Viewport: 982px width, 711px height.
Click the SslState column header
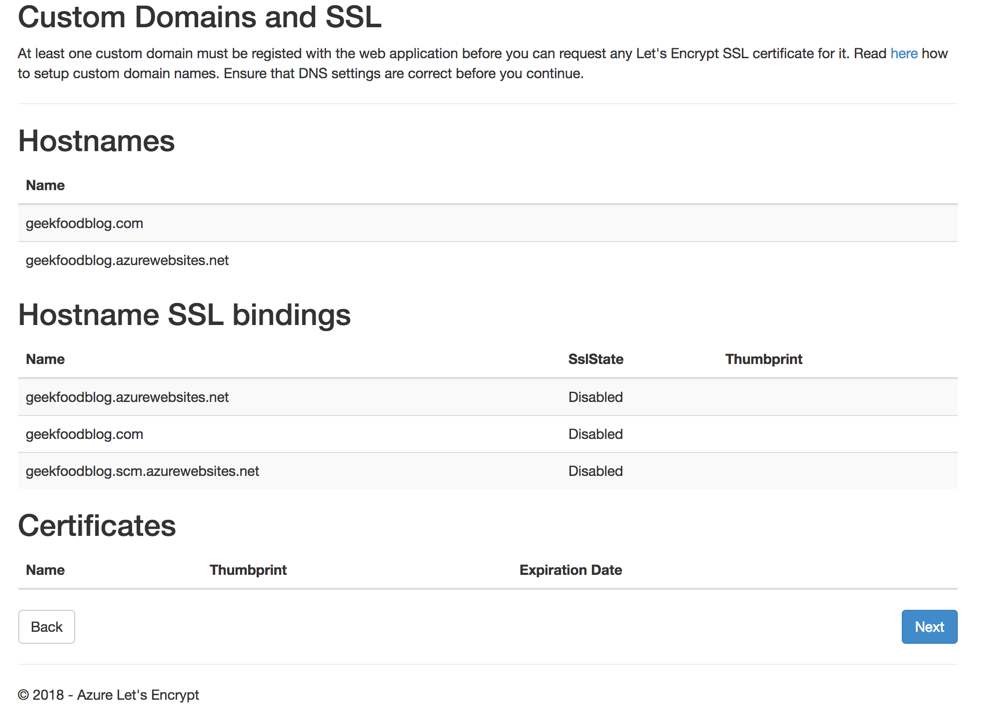(x=596, y=358)
